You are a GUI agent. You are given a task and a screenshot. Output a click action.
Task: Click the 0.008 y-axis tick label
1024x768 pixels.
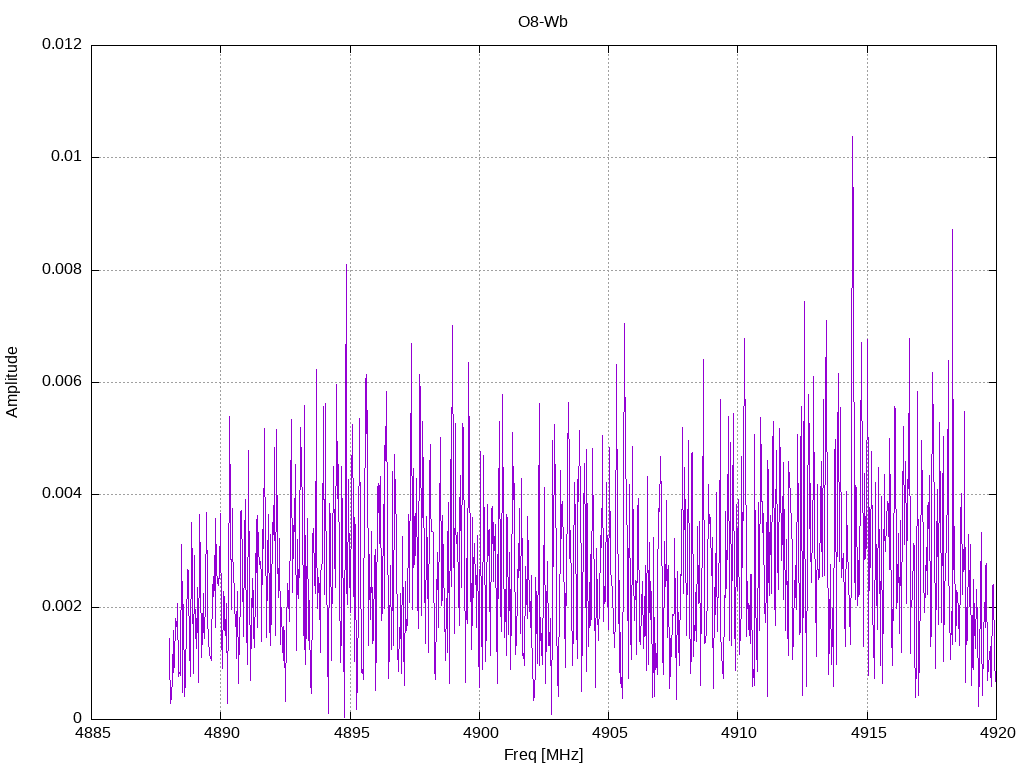click(62, 269)
